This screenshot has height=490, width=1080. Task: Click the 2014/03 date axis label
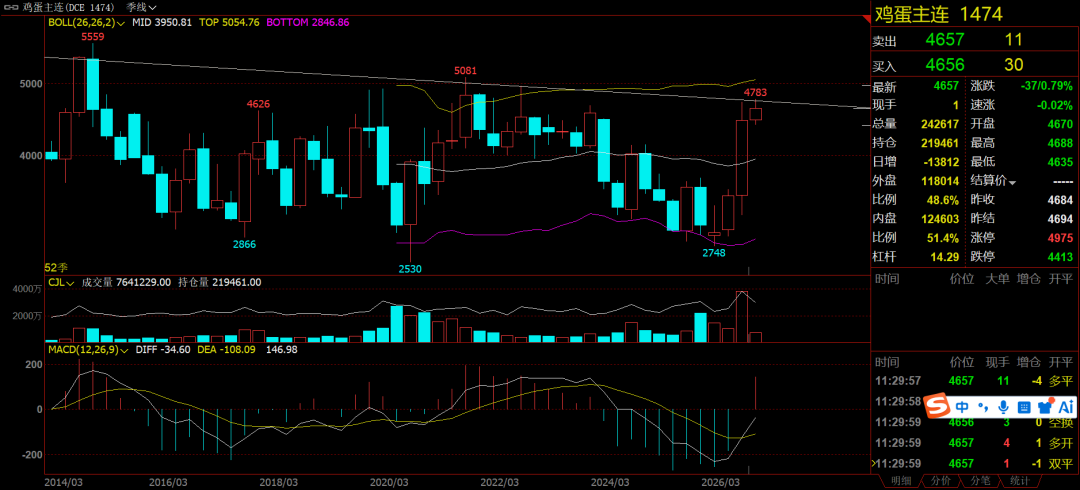click(63, 481)
